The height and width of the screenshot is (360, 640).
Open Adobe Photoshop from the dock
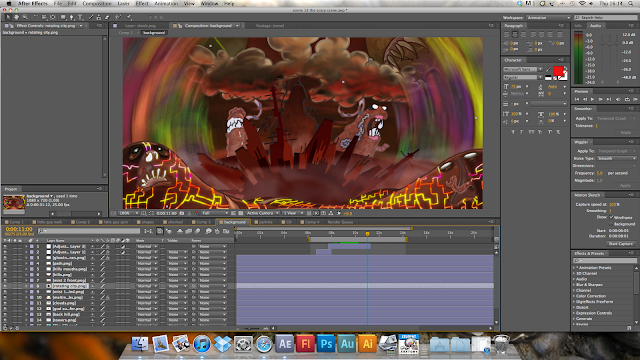click(x=326, y=344)
